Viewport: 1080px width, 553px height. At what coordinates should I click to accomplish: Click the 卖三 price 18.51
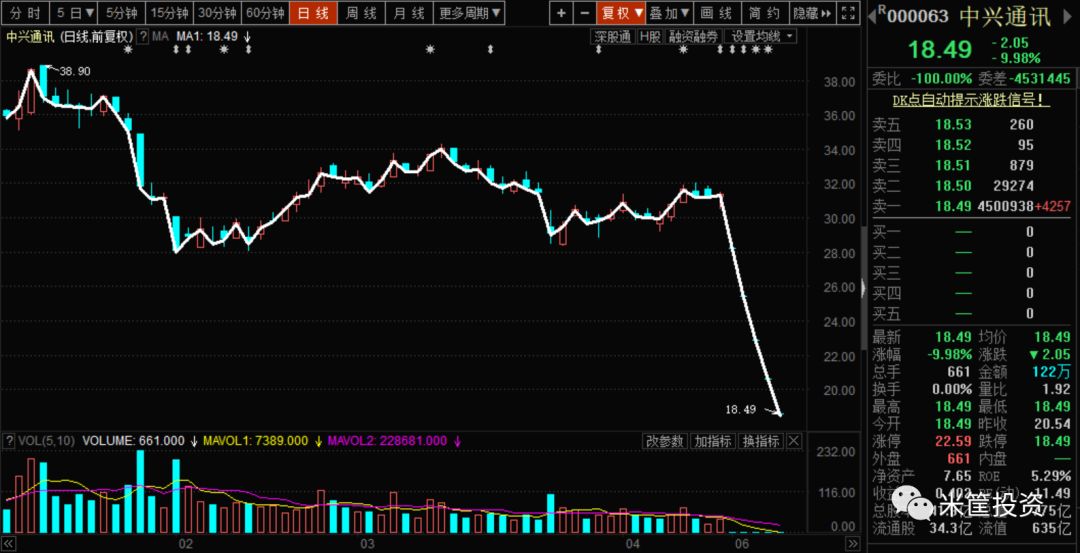click(953, 165)
